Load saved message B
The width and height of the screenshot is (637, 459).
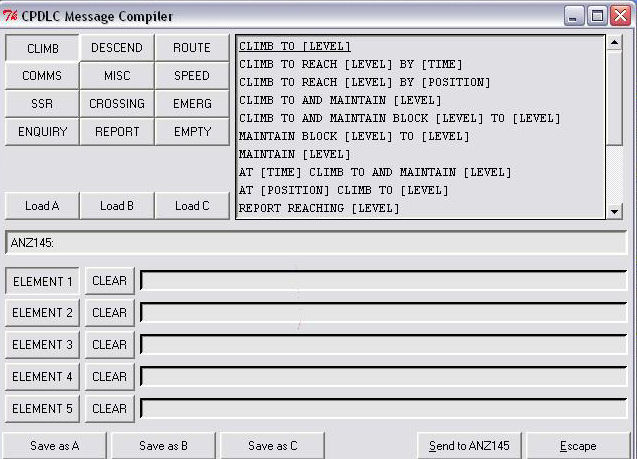click(x=117, y=206)
